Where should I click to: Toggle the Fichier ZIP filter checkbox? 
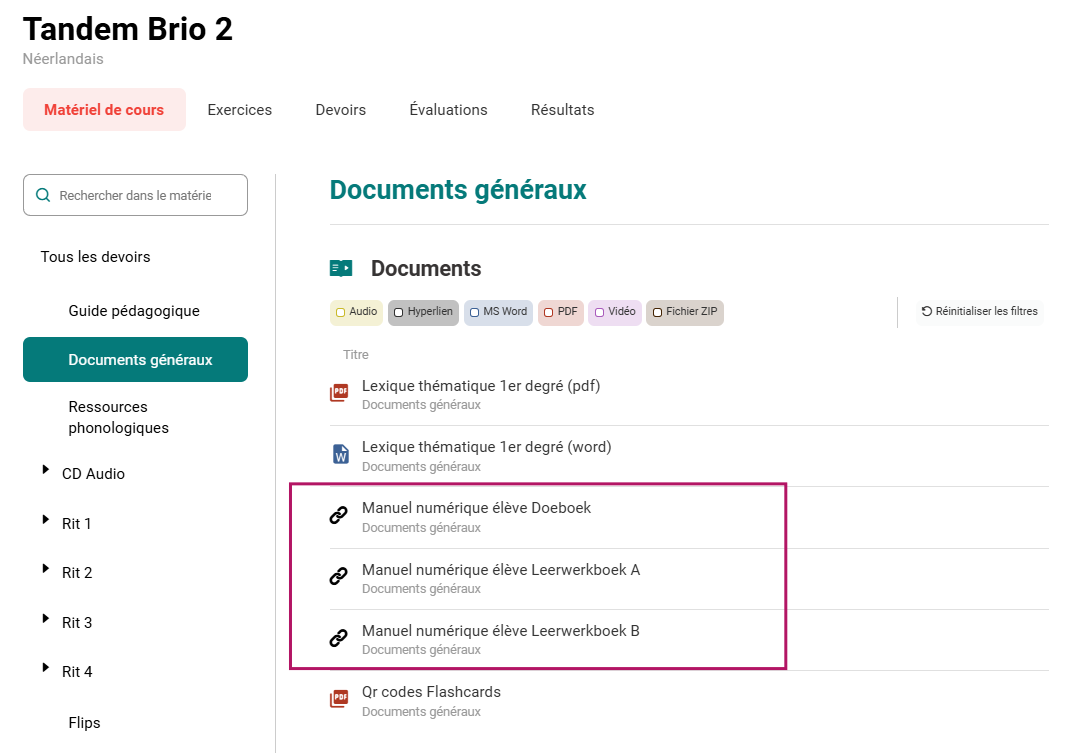[x=658, y=312]
